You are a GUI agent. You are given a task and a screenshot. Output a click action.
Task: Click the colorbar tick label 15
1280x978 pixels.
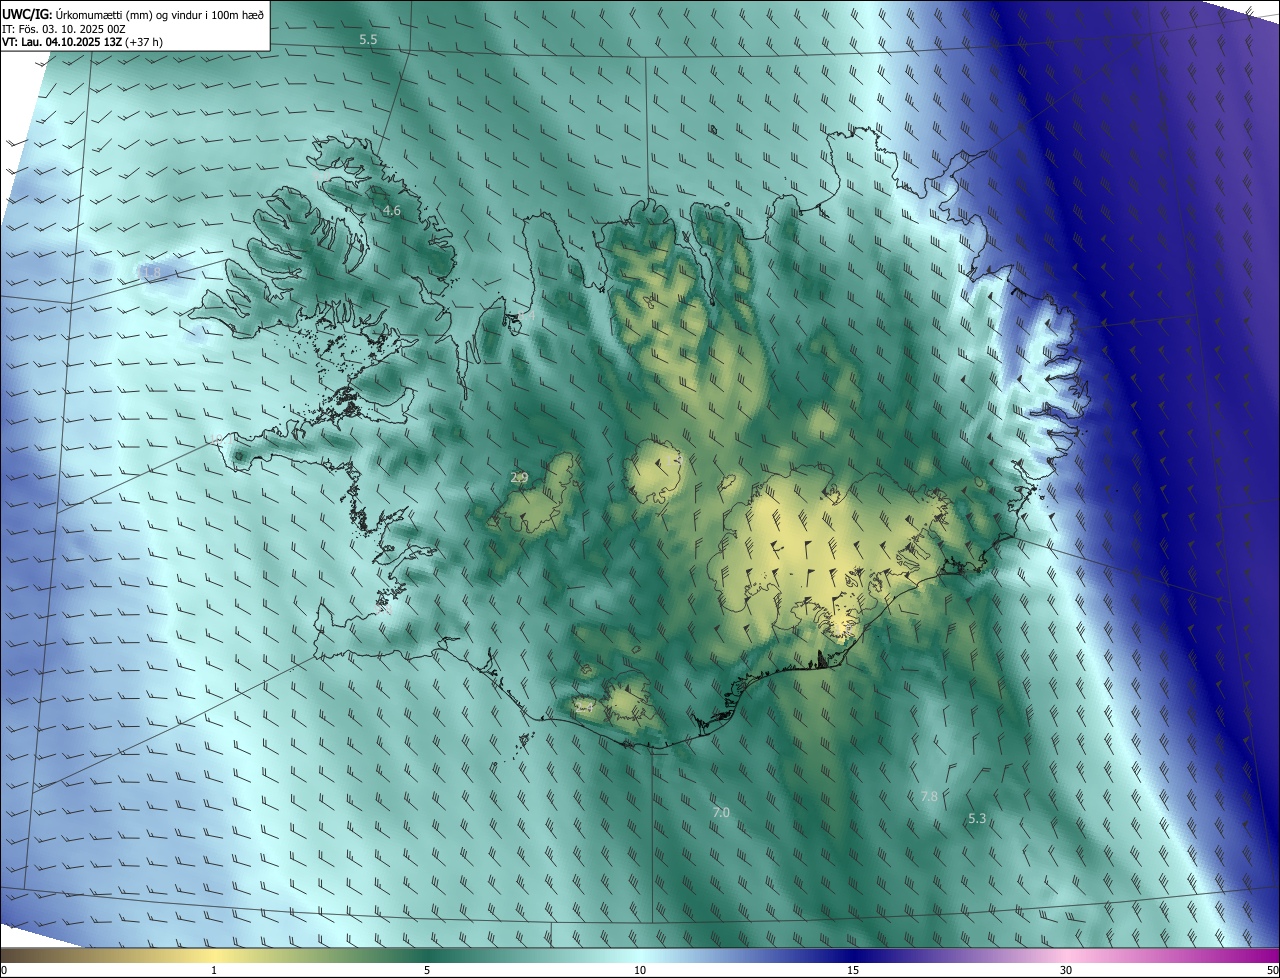coord(853,971)
